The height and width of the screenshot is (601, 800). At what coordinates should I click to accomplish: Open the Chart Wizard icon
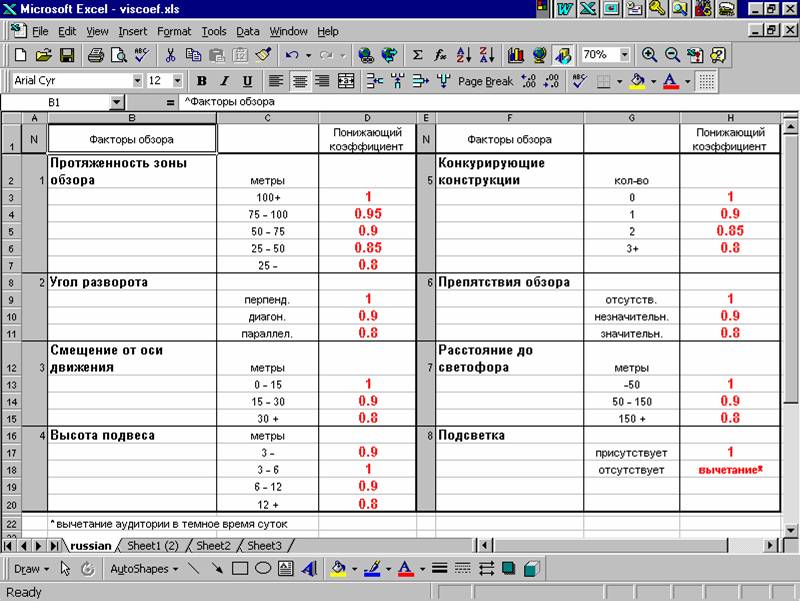(517, 56)
